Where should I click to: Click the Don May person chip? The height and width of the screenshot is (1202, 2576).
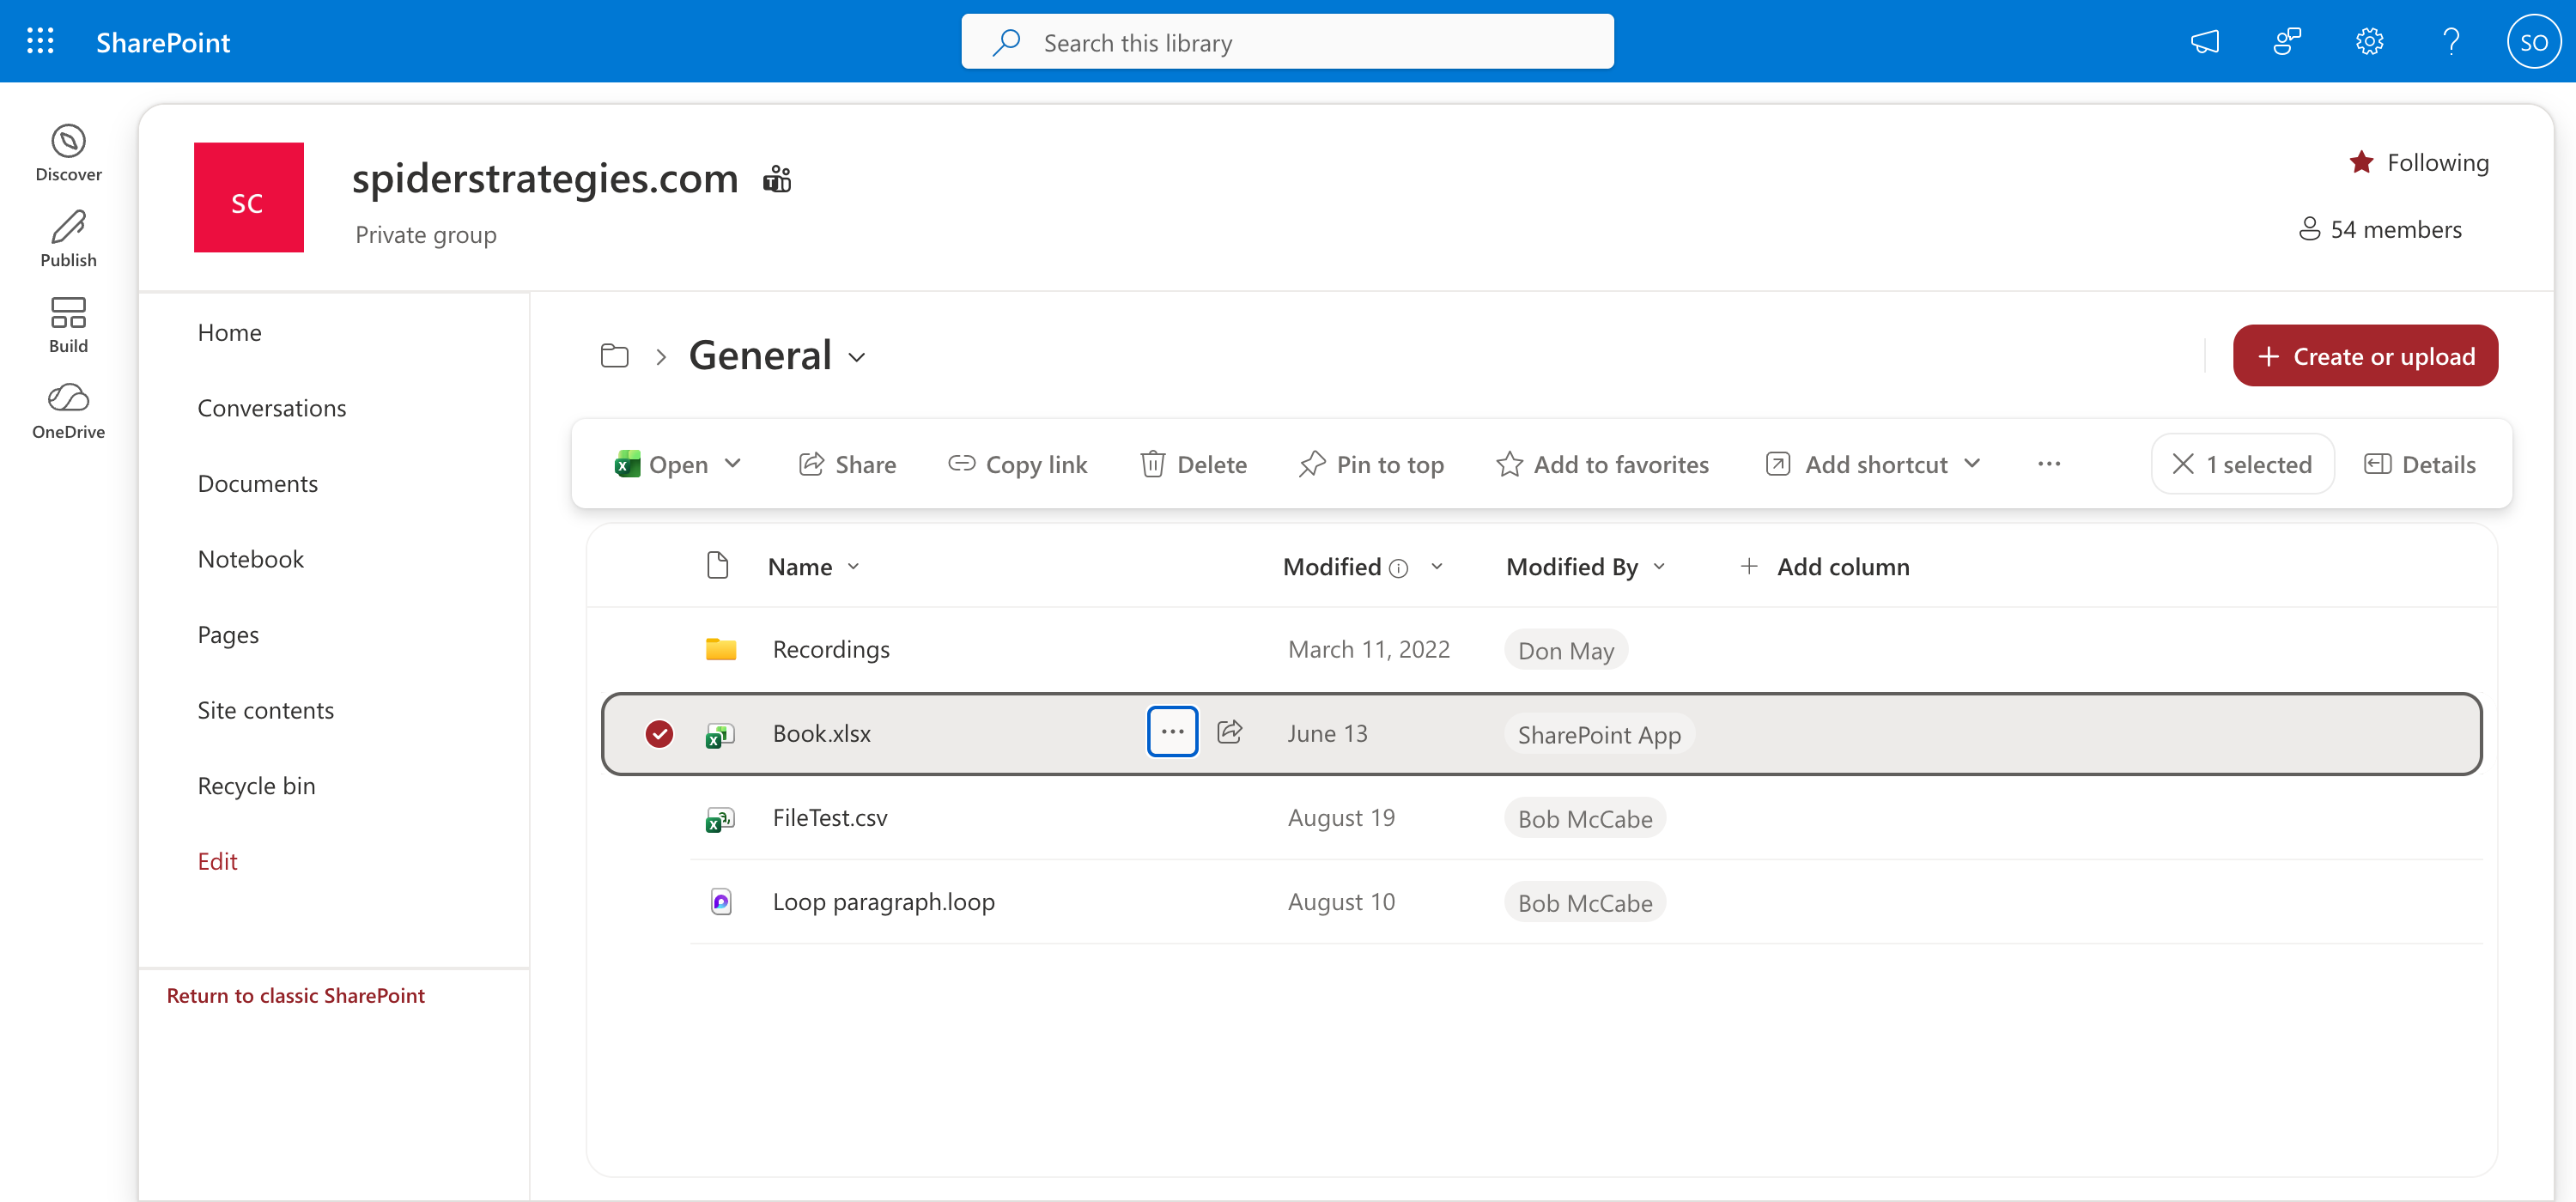pos(1566,650)
